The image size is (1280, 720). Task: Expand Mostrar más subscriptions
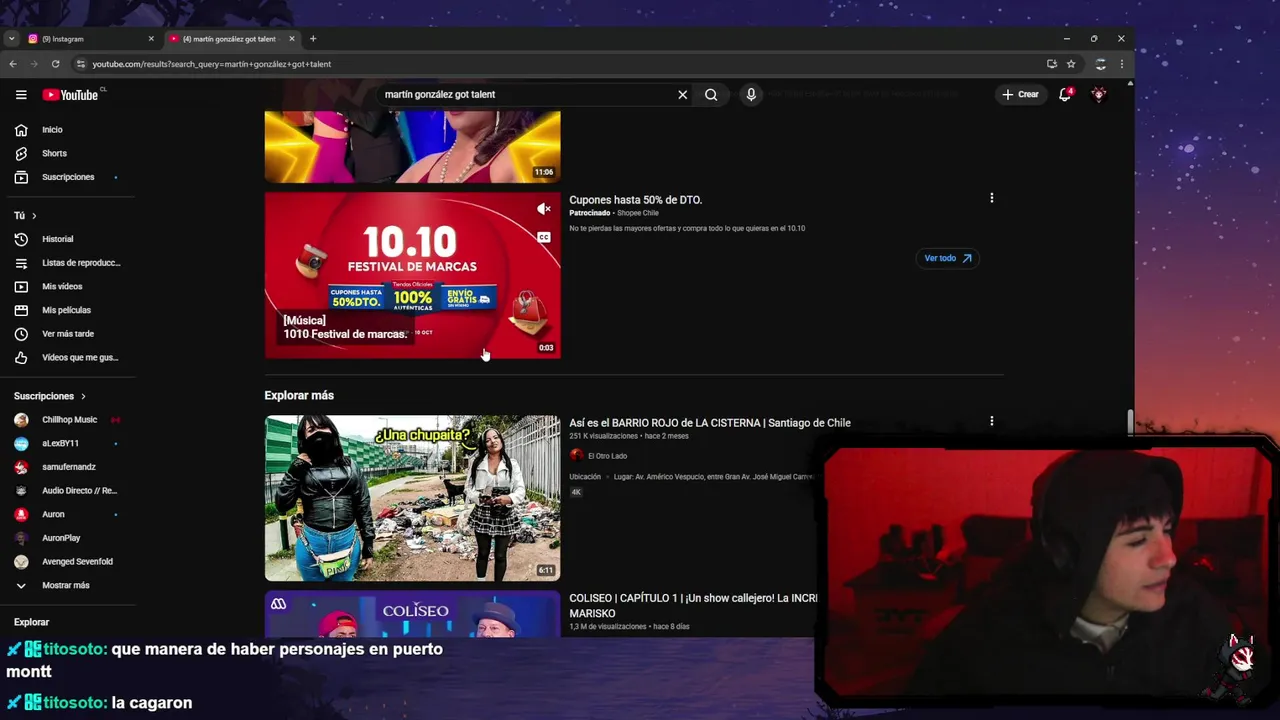(67, 586)
